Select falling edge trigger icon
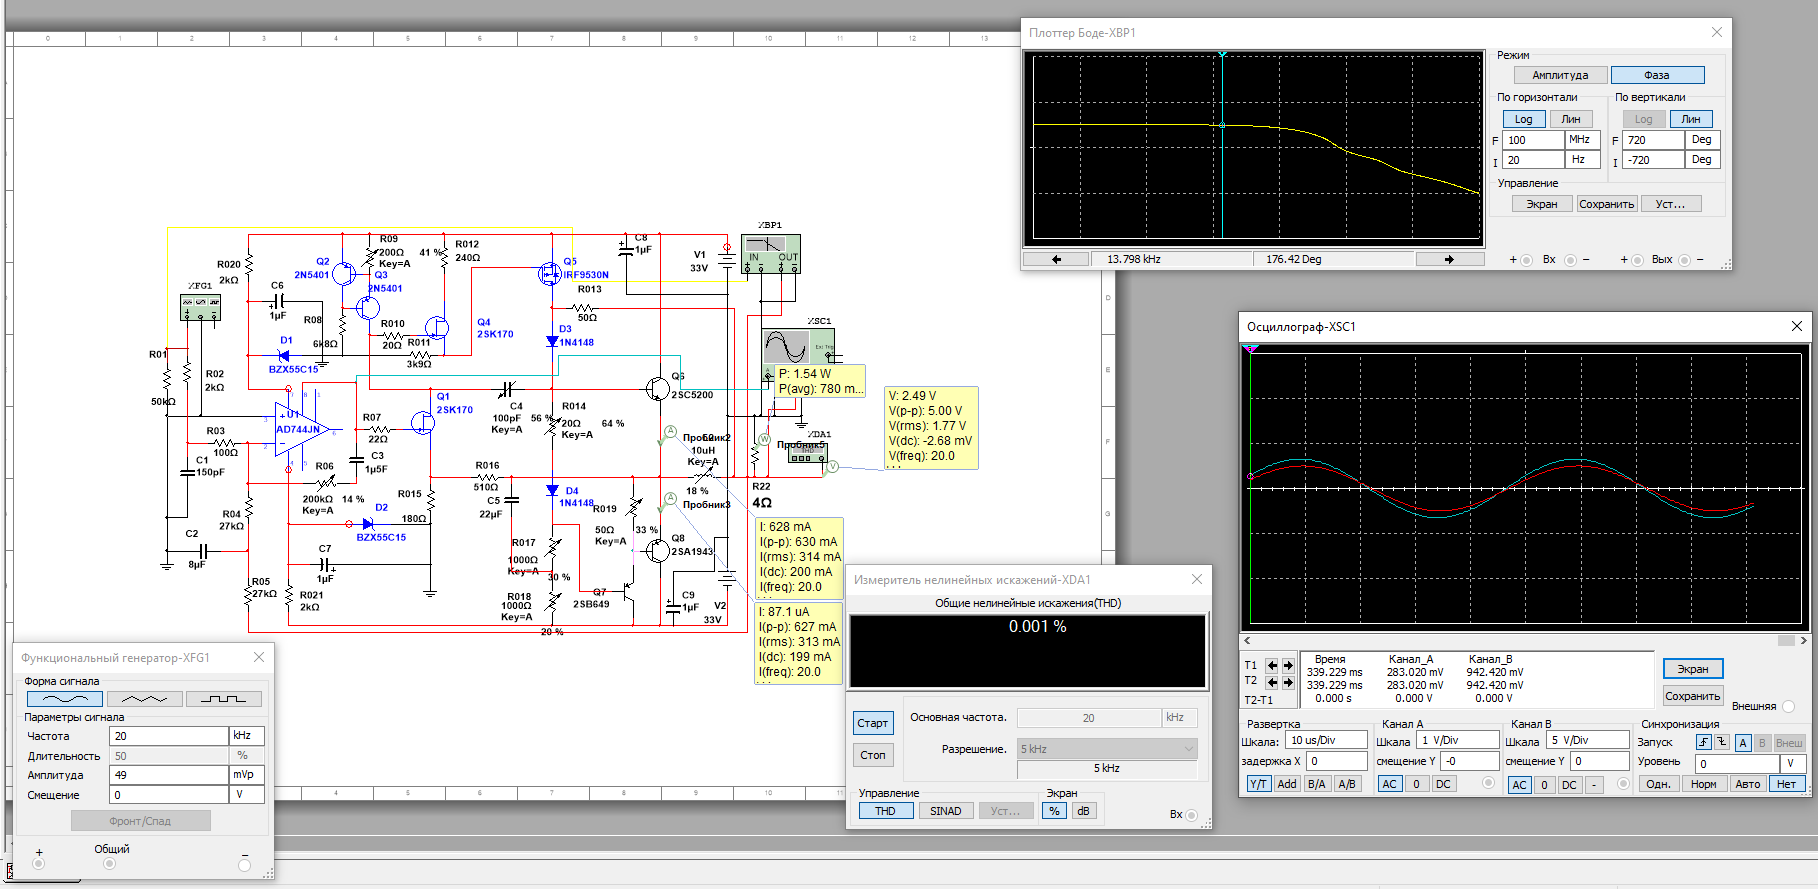 1722,742
